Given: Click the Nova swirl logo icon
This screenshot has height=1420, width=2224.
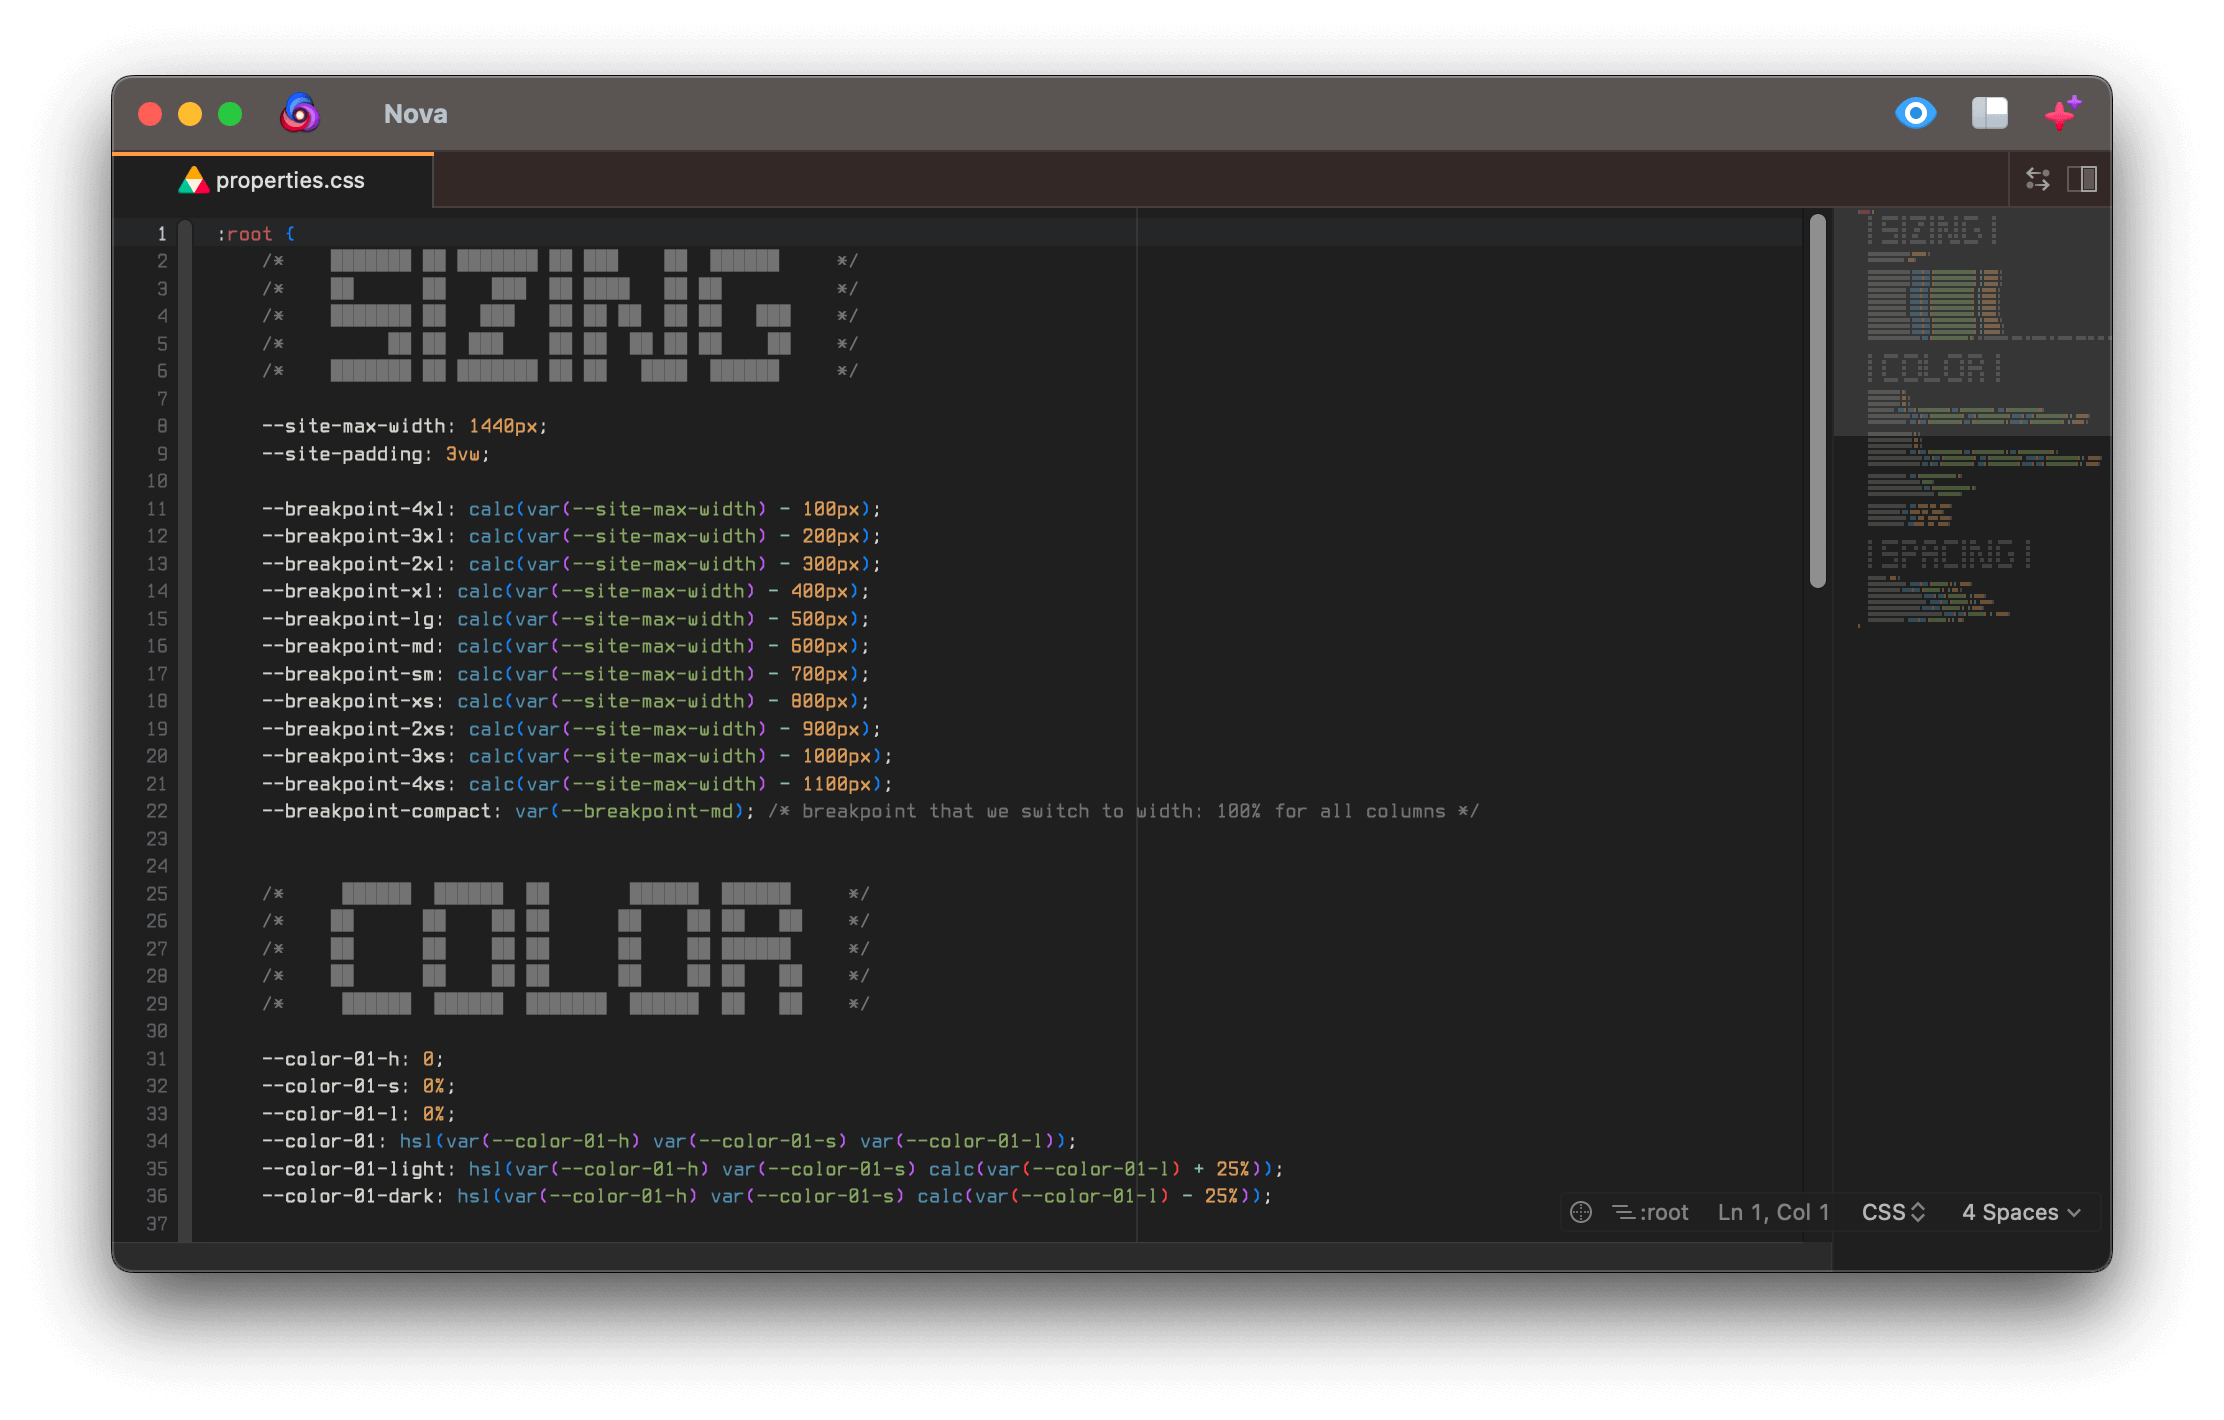Looking at the screenshot, I should [299, 114].
